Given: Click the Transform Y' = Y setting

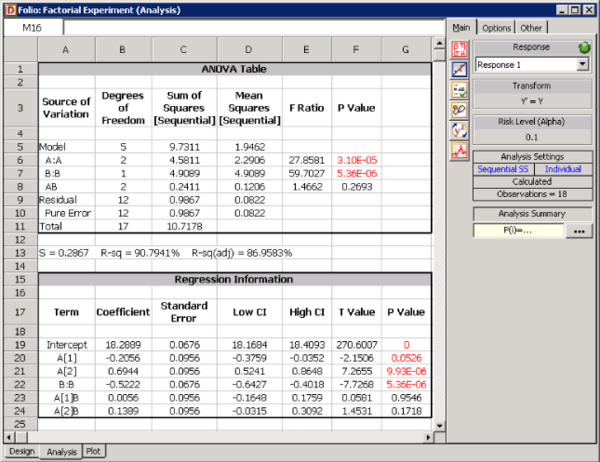Looking at the screenshot, I should coord(532,101).
